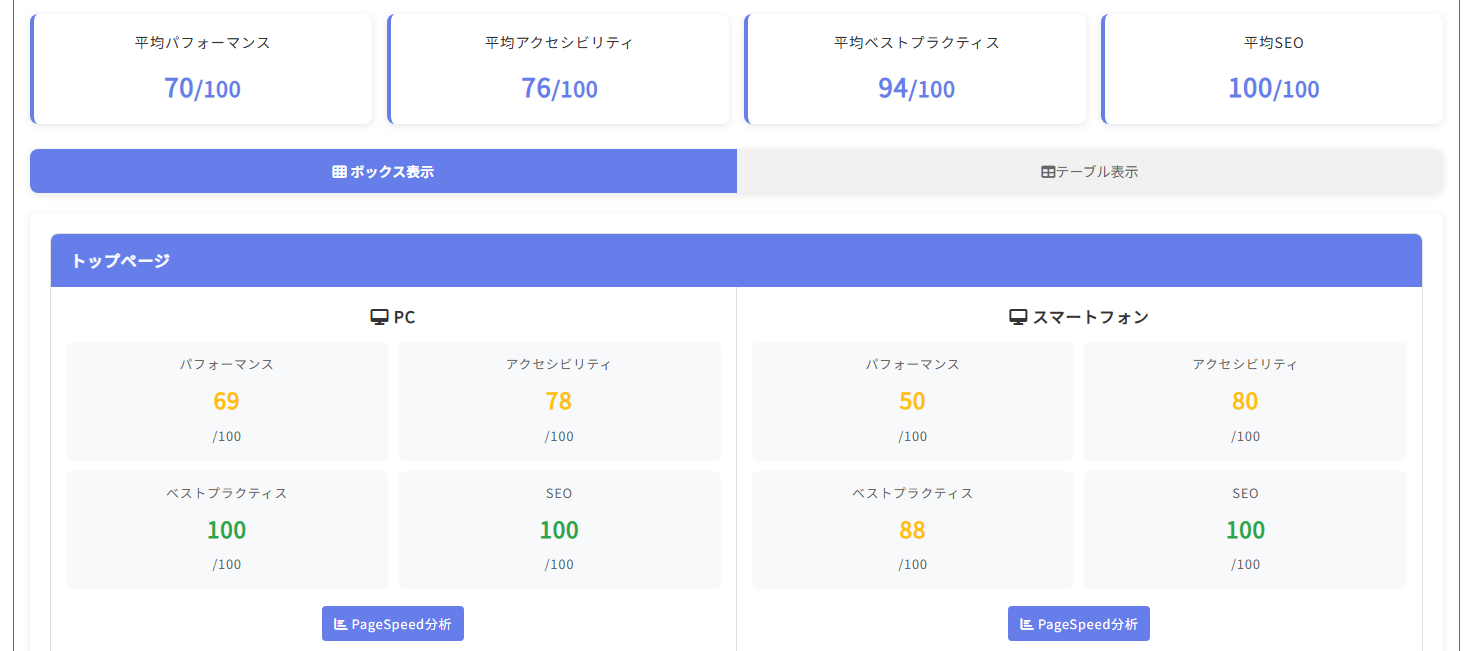1478x651 pixels.
Task: Click chart icon on PC PageSpeed分析 button
Action: (x=341, y=624)
